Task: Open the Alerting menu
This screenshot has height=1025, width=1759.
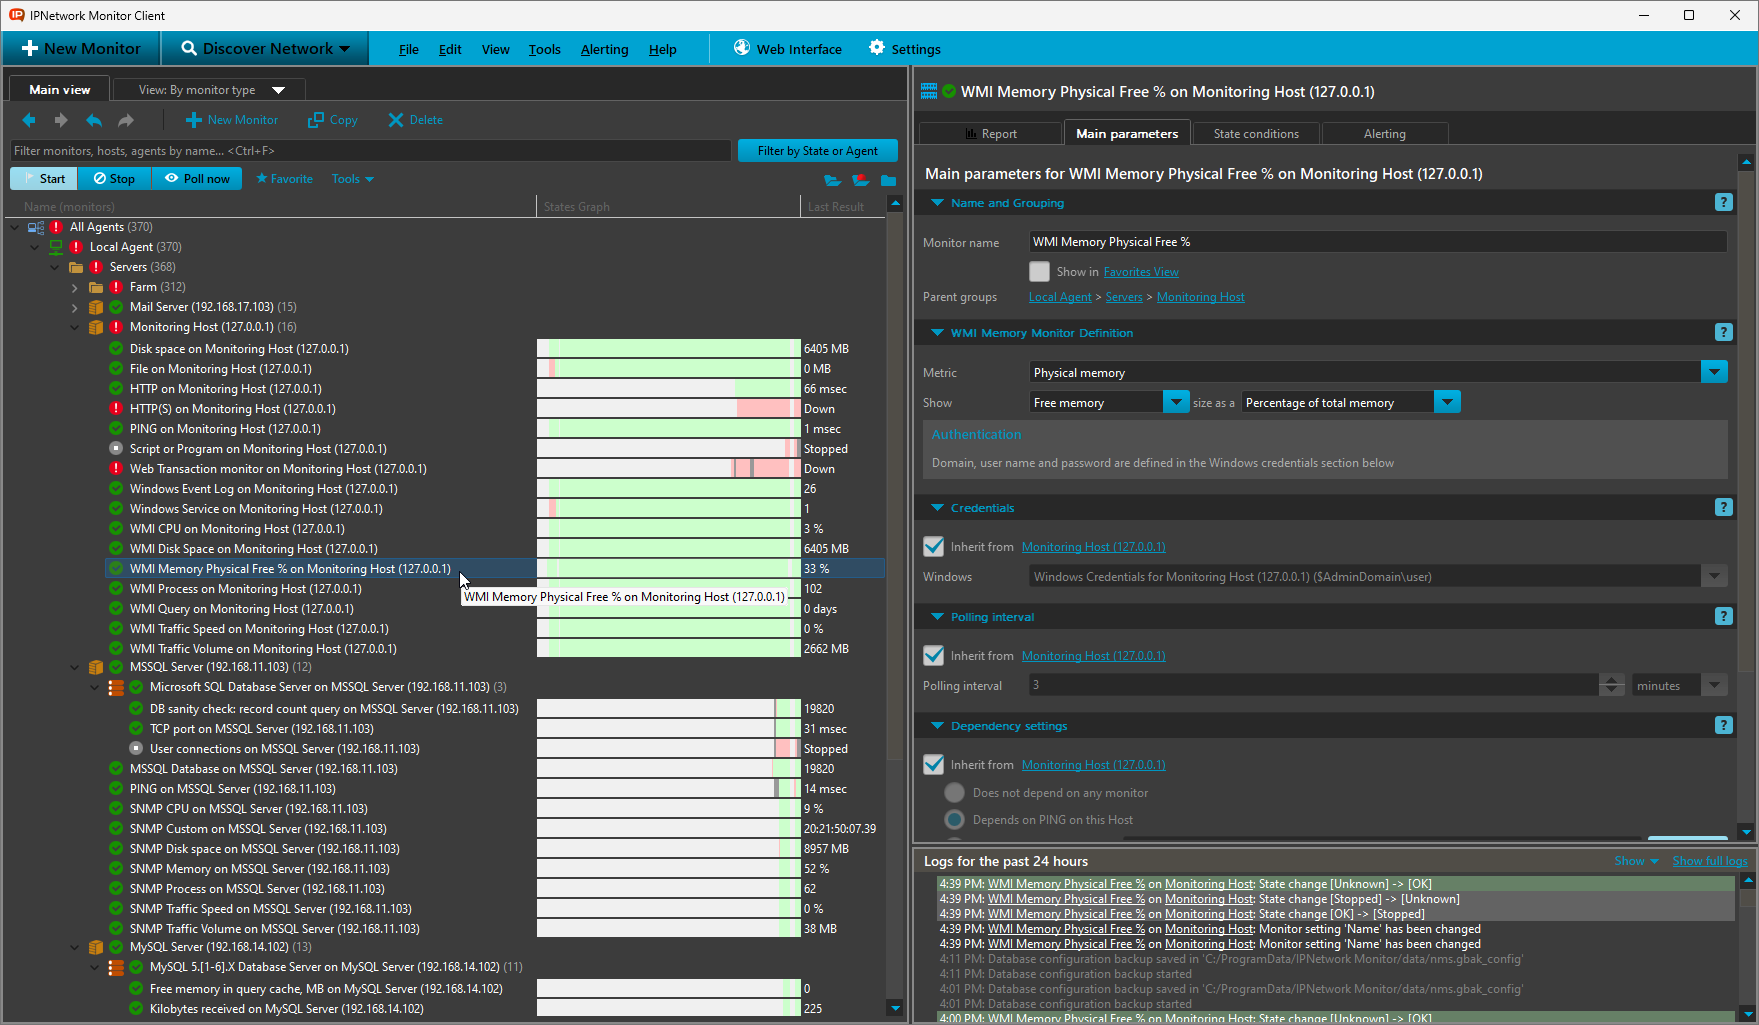Action: [604, 50]
